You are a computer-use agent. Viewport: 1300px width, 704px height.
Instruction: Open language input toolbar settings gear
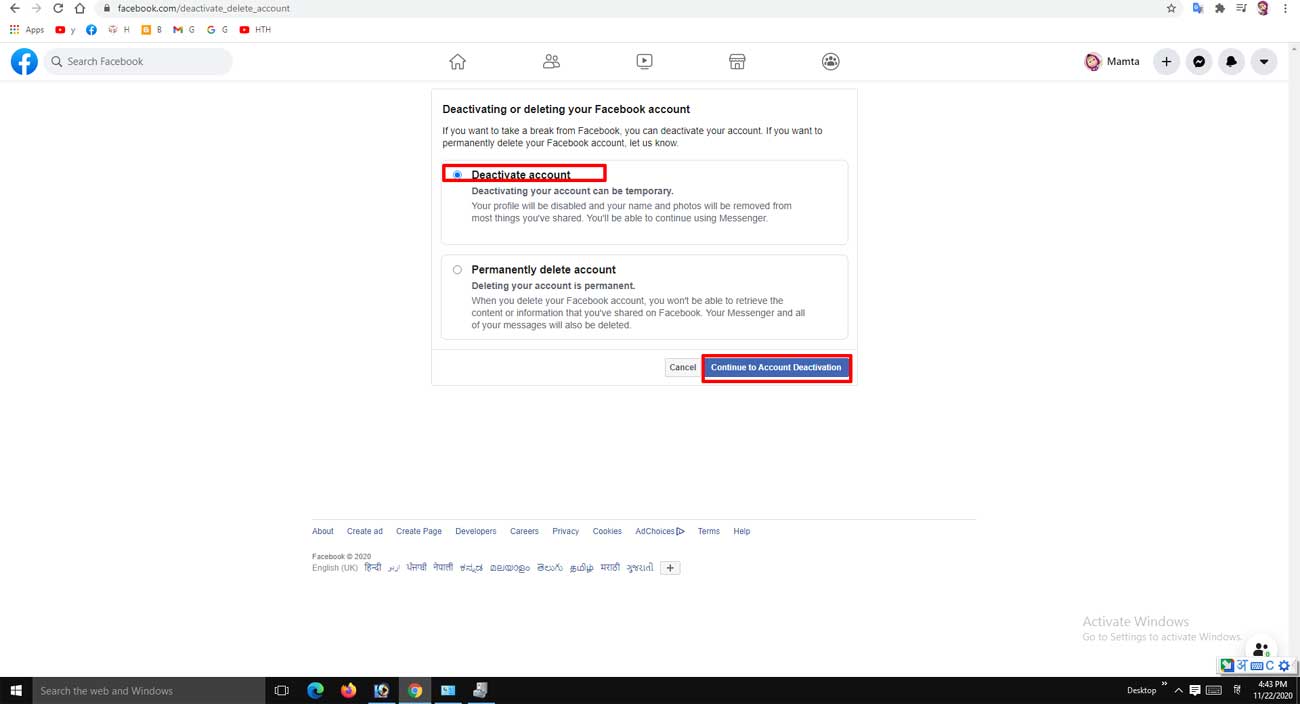click(1285, 666)
